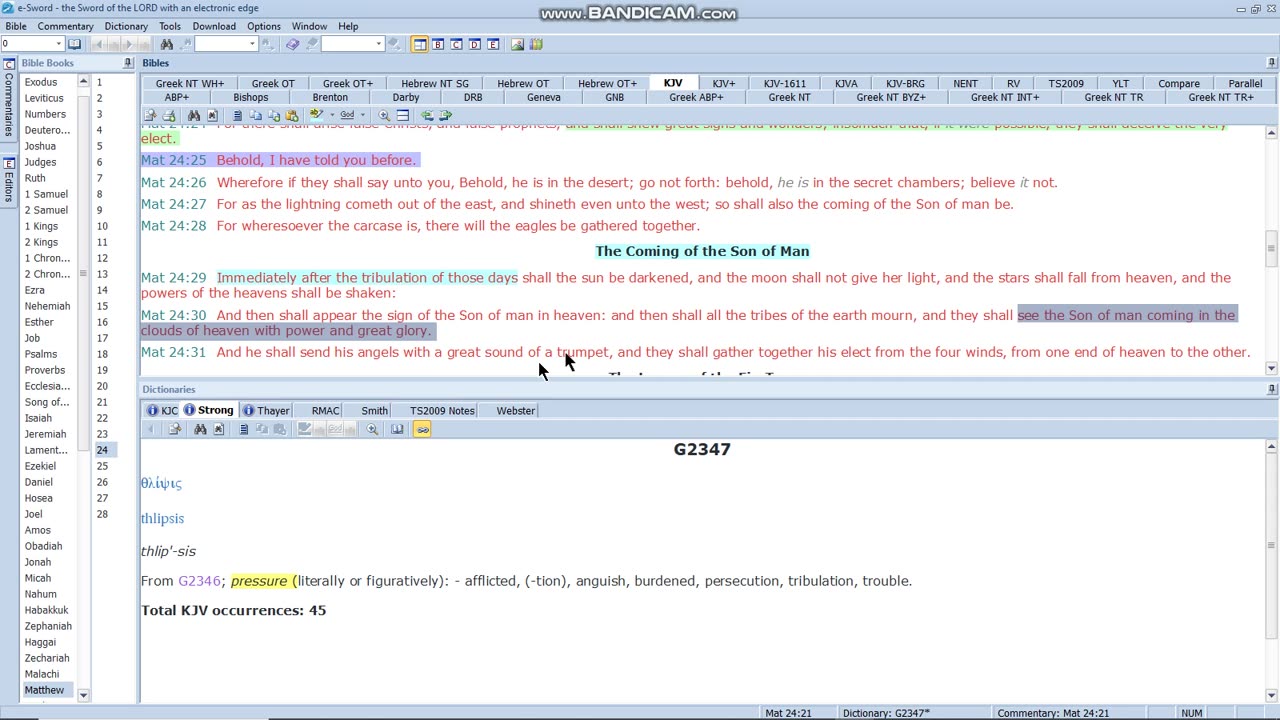Open the Bible reference lookup book icon

[x=74, y=44]
